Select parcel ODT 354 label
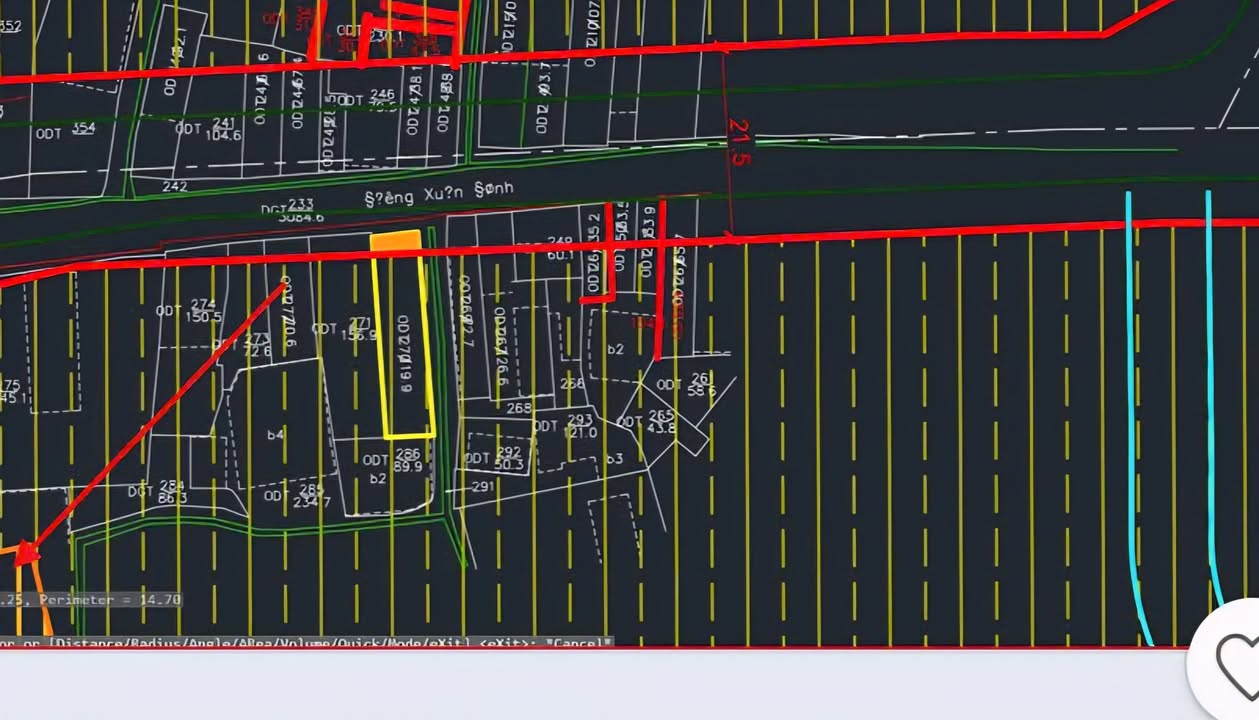Image resolution: width=1259 pixels, height=720 pixels. pos(65,130)
